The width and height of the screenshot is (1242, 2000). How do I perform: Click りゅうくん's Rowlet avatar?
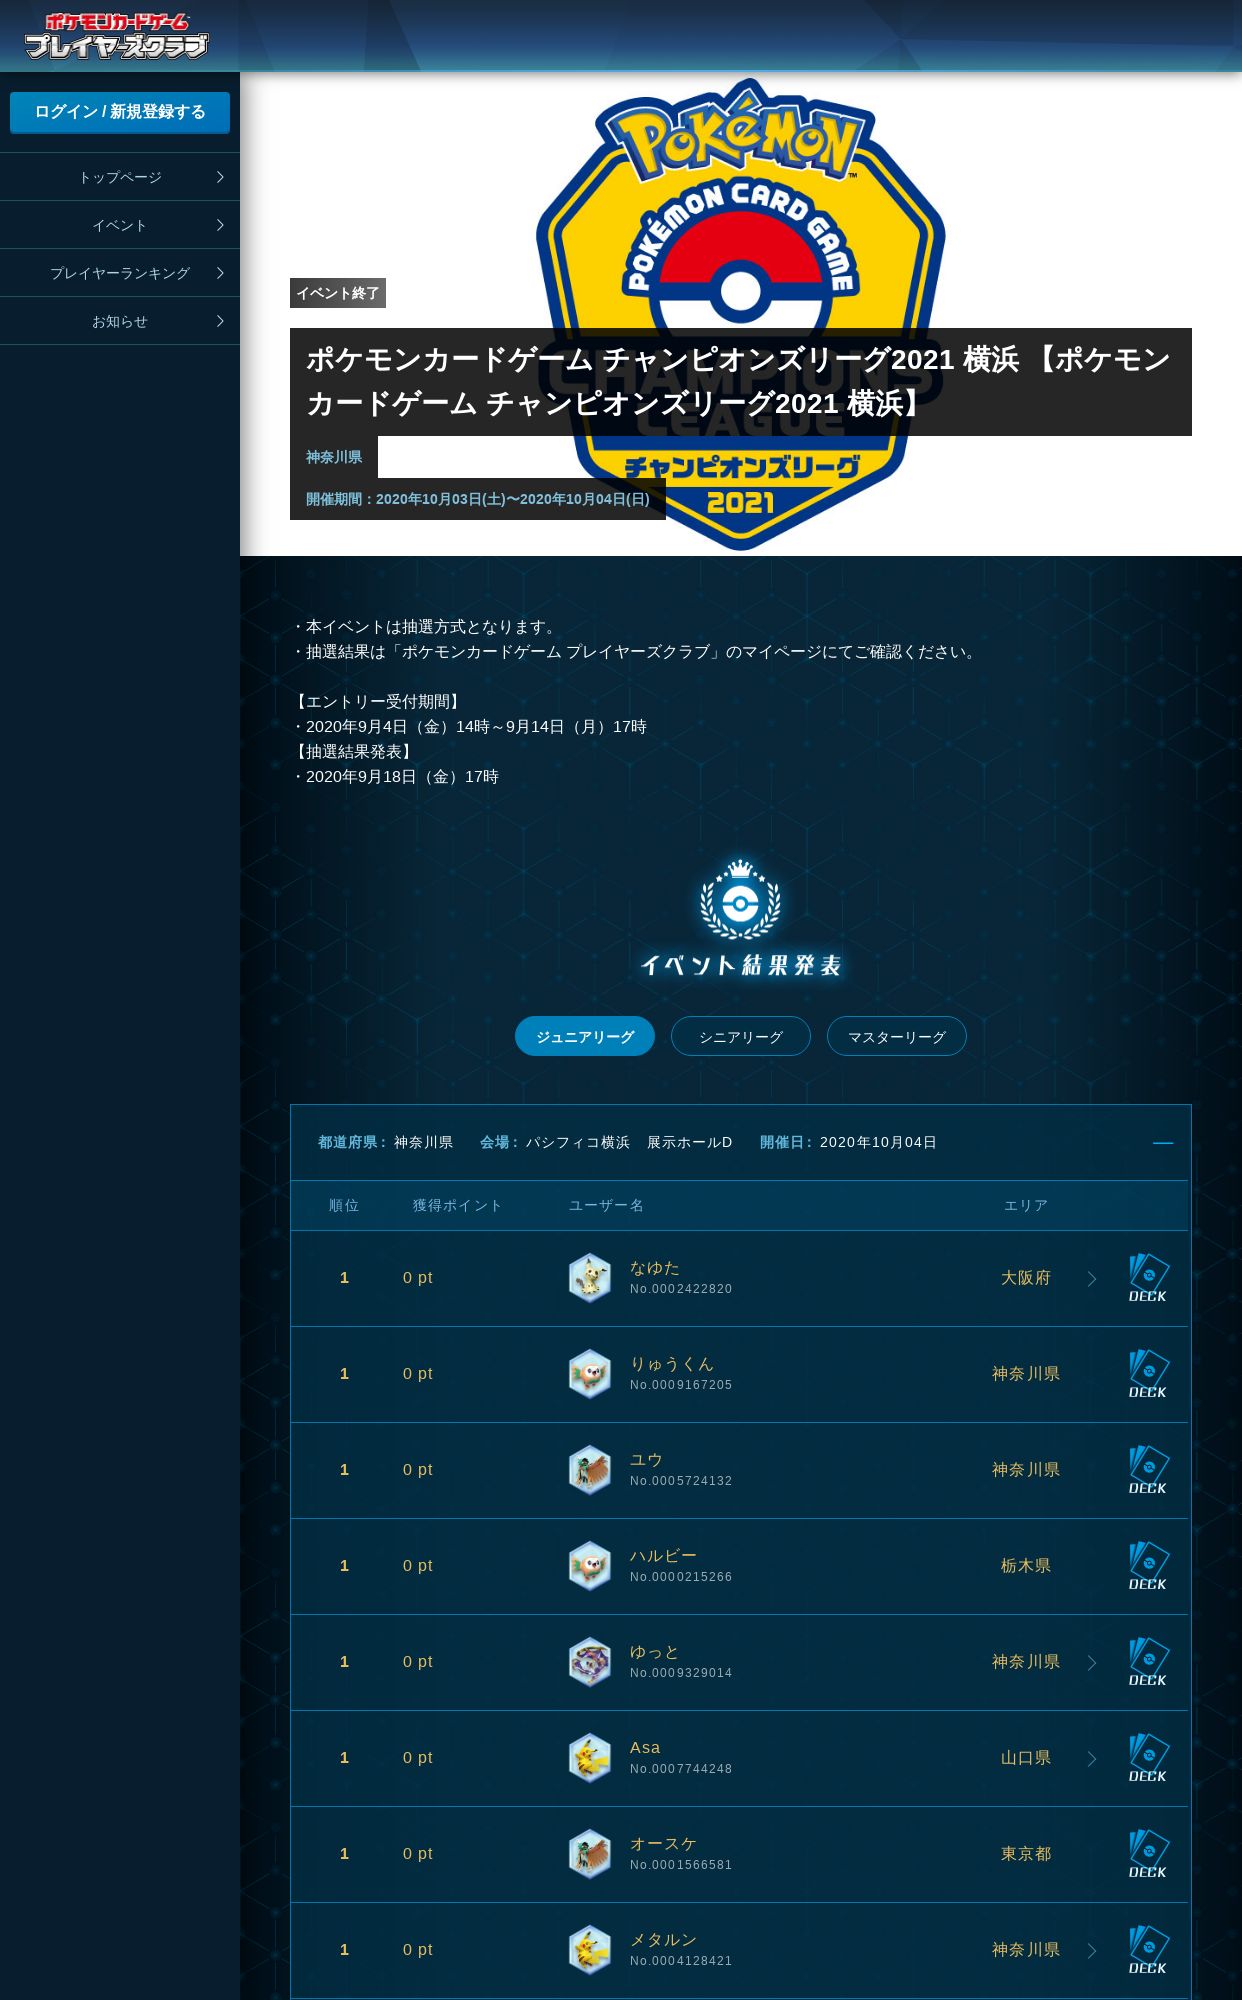590,1374
